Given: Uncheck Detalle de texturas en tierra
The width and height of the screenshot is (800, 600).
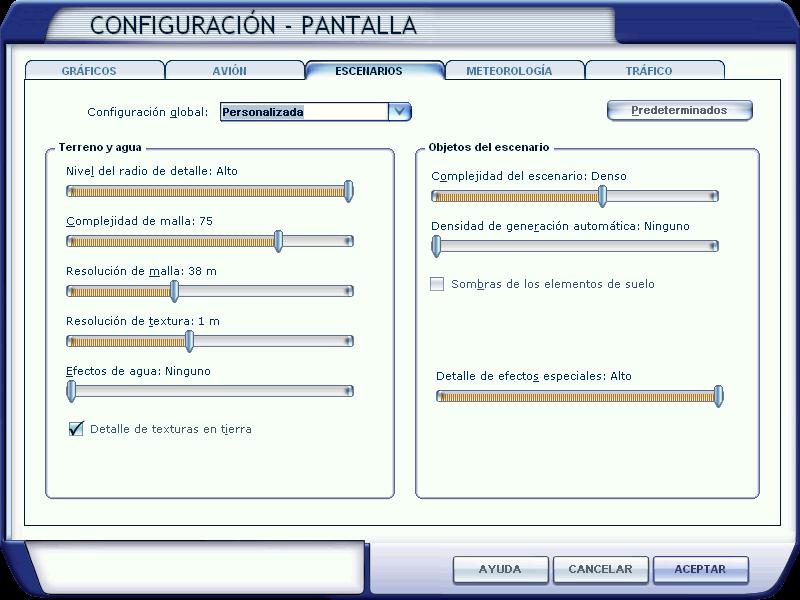Looking at the screenshot, I should coord(76,429).
